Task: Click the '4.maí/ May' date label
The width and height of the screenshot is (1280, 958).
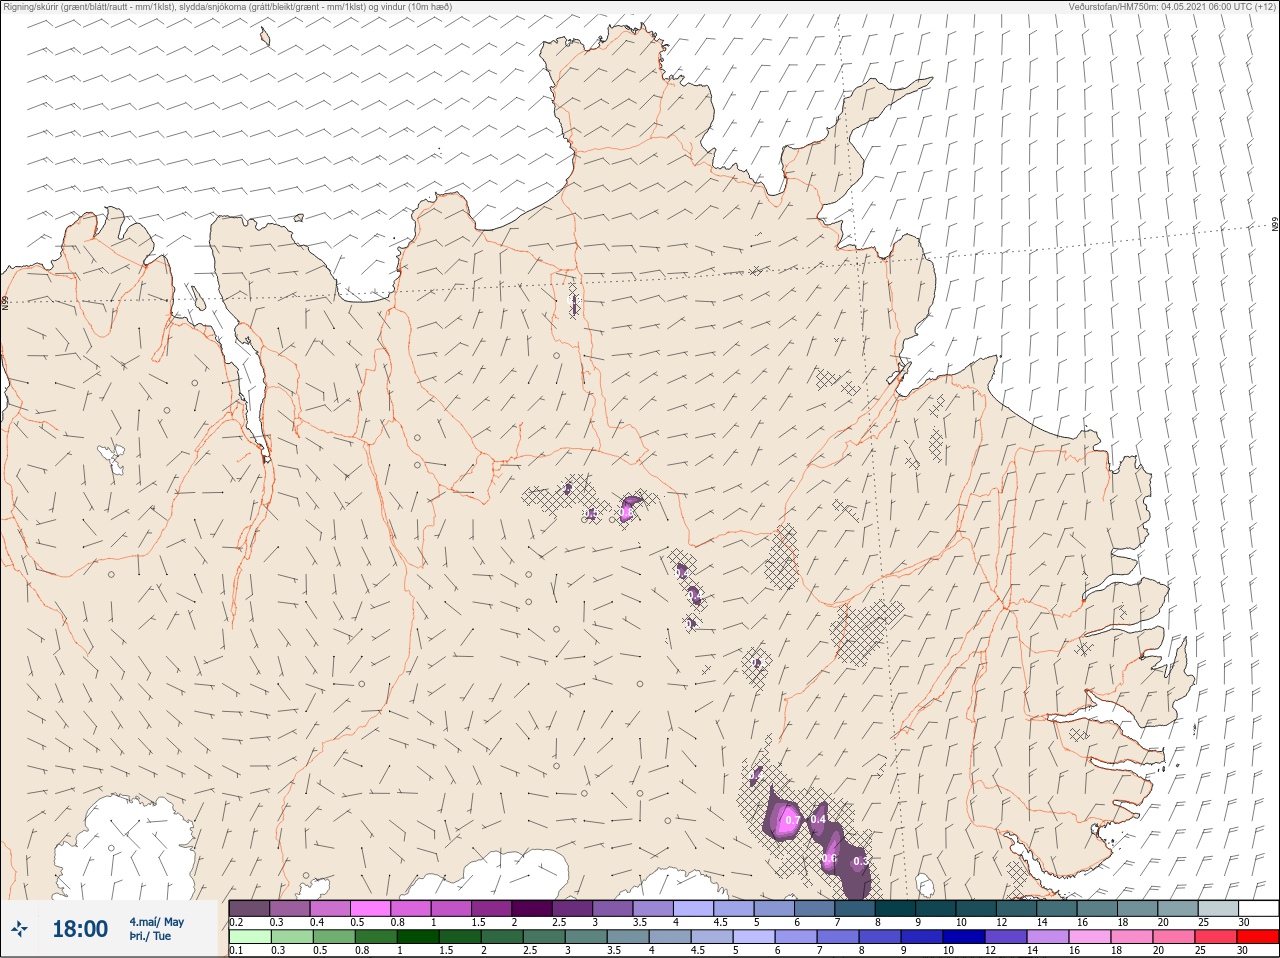Action: [156, 922]
